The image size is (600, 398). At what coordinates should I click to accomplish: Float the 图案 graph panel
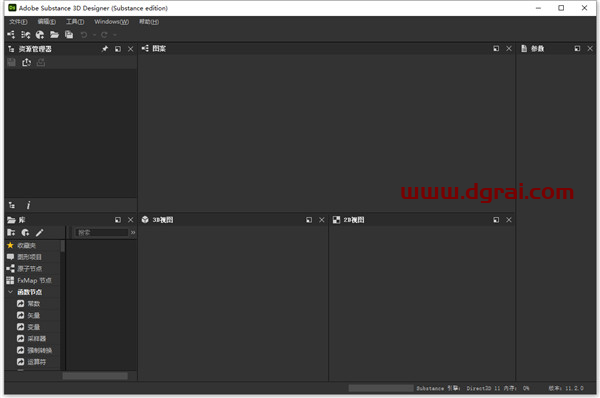[x=496, y=49]
